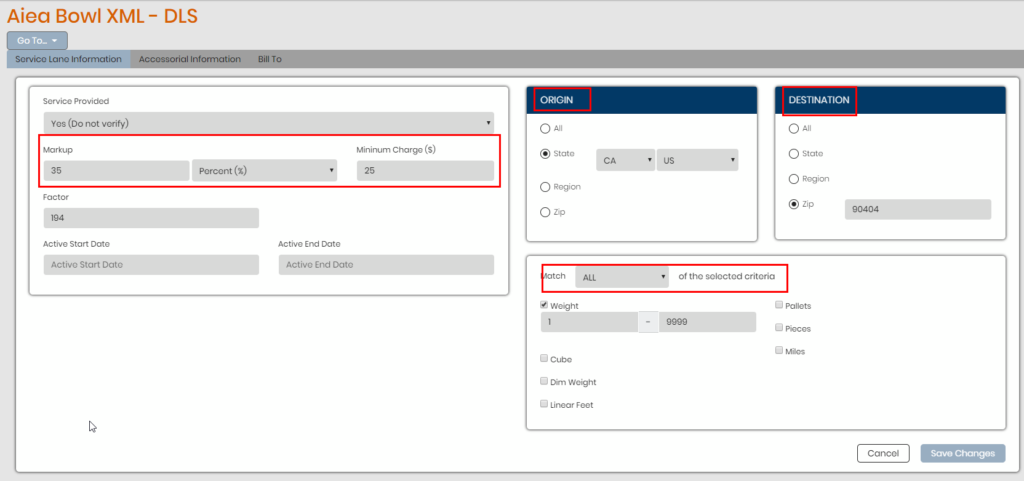Select the Region radio button under Origin
1024x481 pixels.
(x=545, y=187)
